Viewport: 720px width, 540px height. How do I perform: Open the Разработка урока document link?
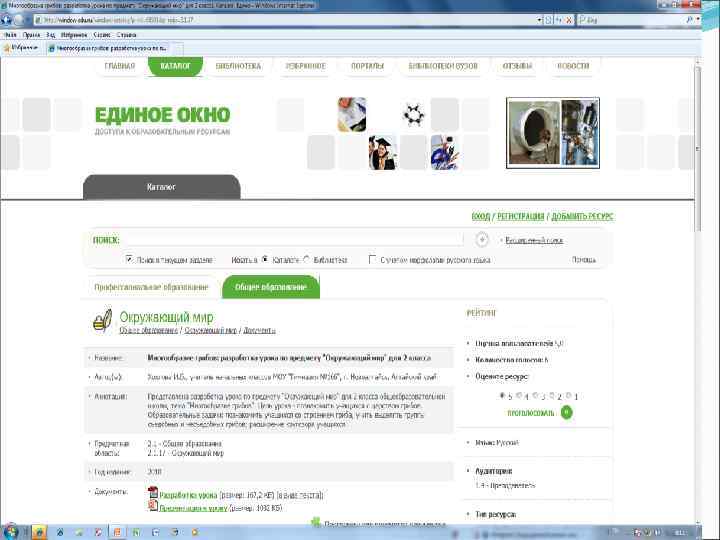click(188, 495)
